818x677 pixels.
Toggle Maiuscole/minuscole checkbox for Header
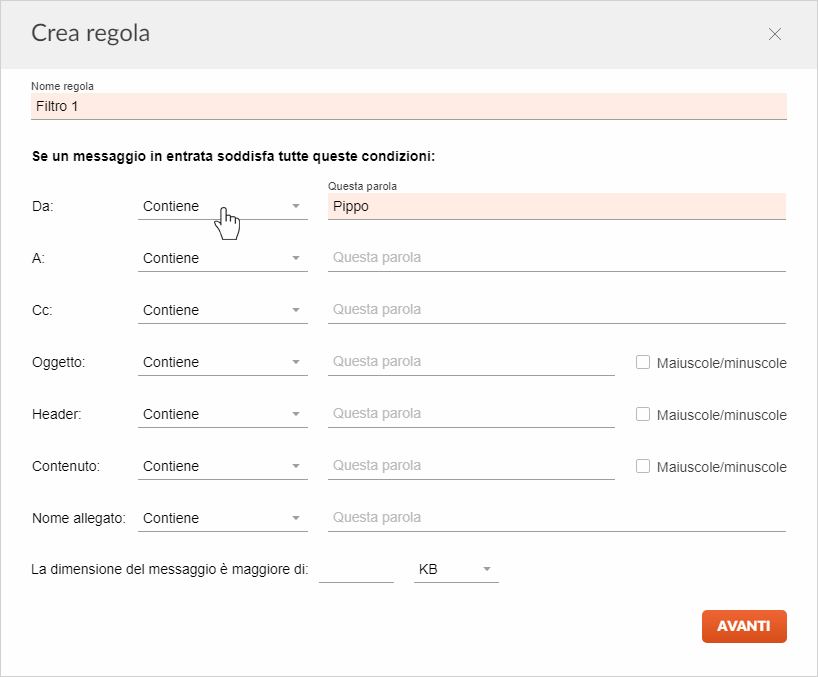click(x=643, y=414)
